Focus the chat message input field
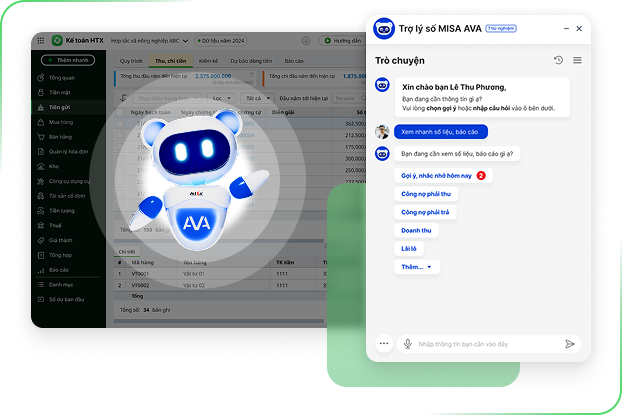This screenshot has height=415, width=622. 487,344
